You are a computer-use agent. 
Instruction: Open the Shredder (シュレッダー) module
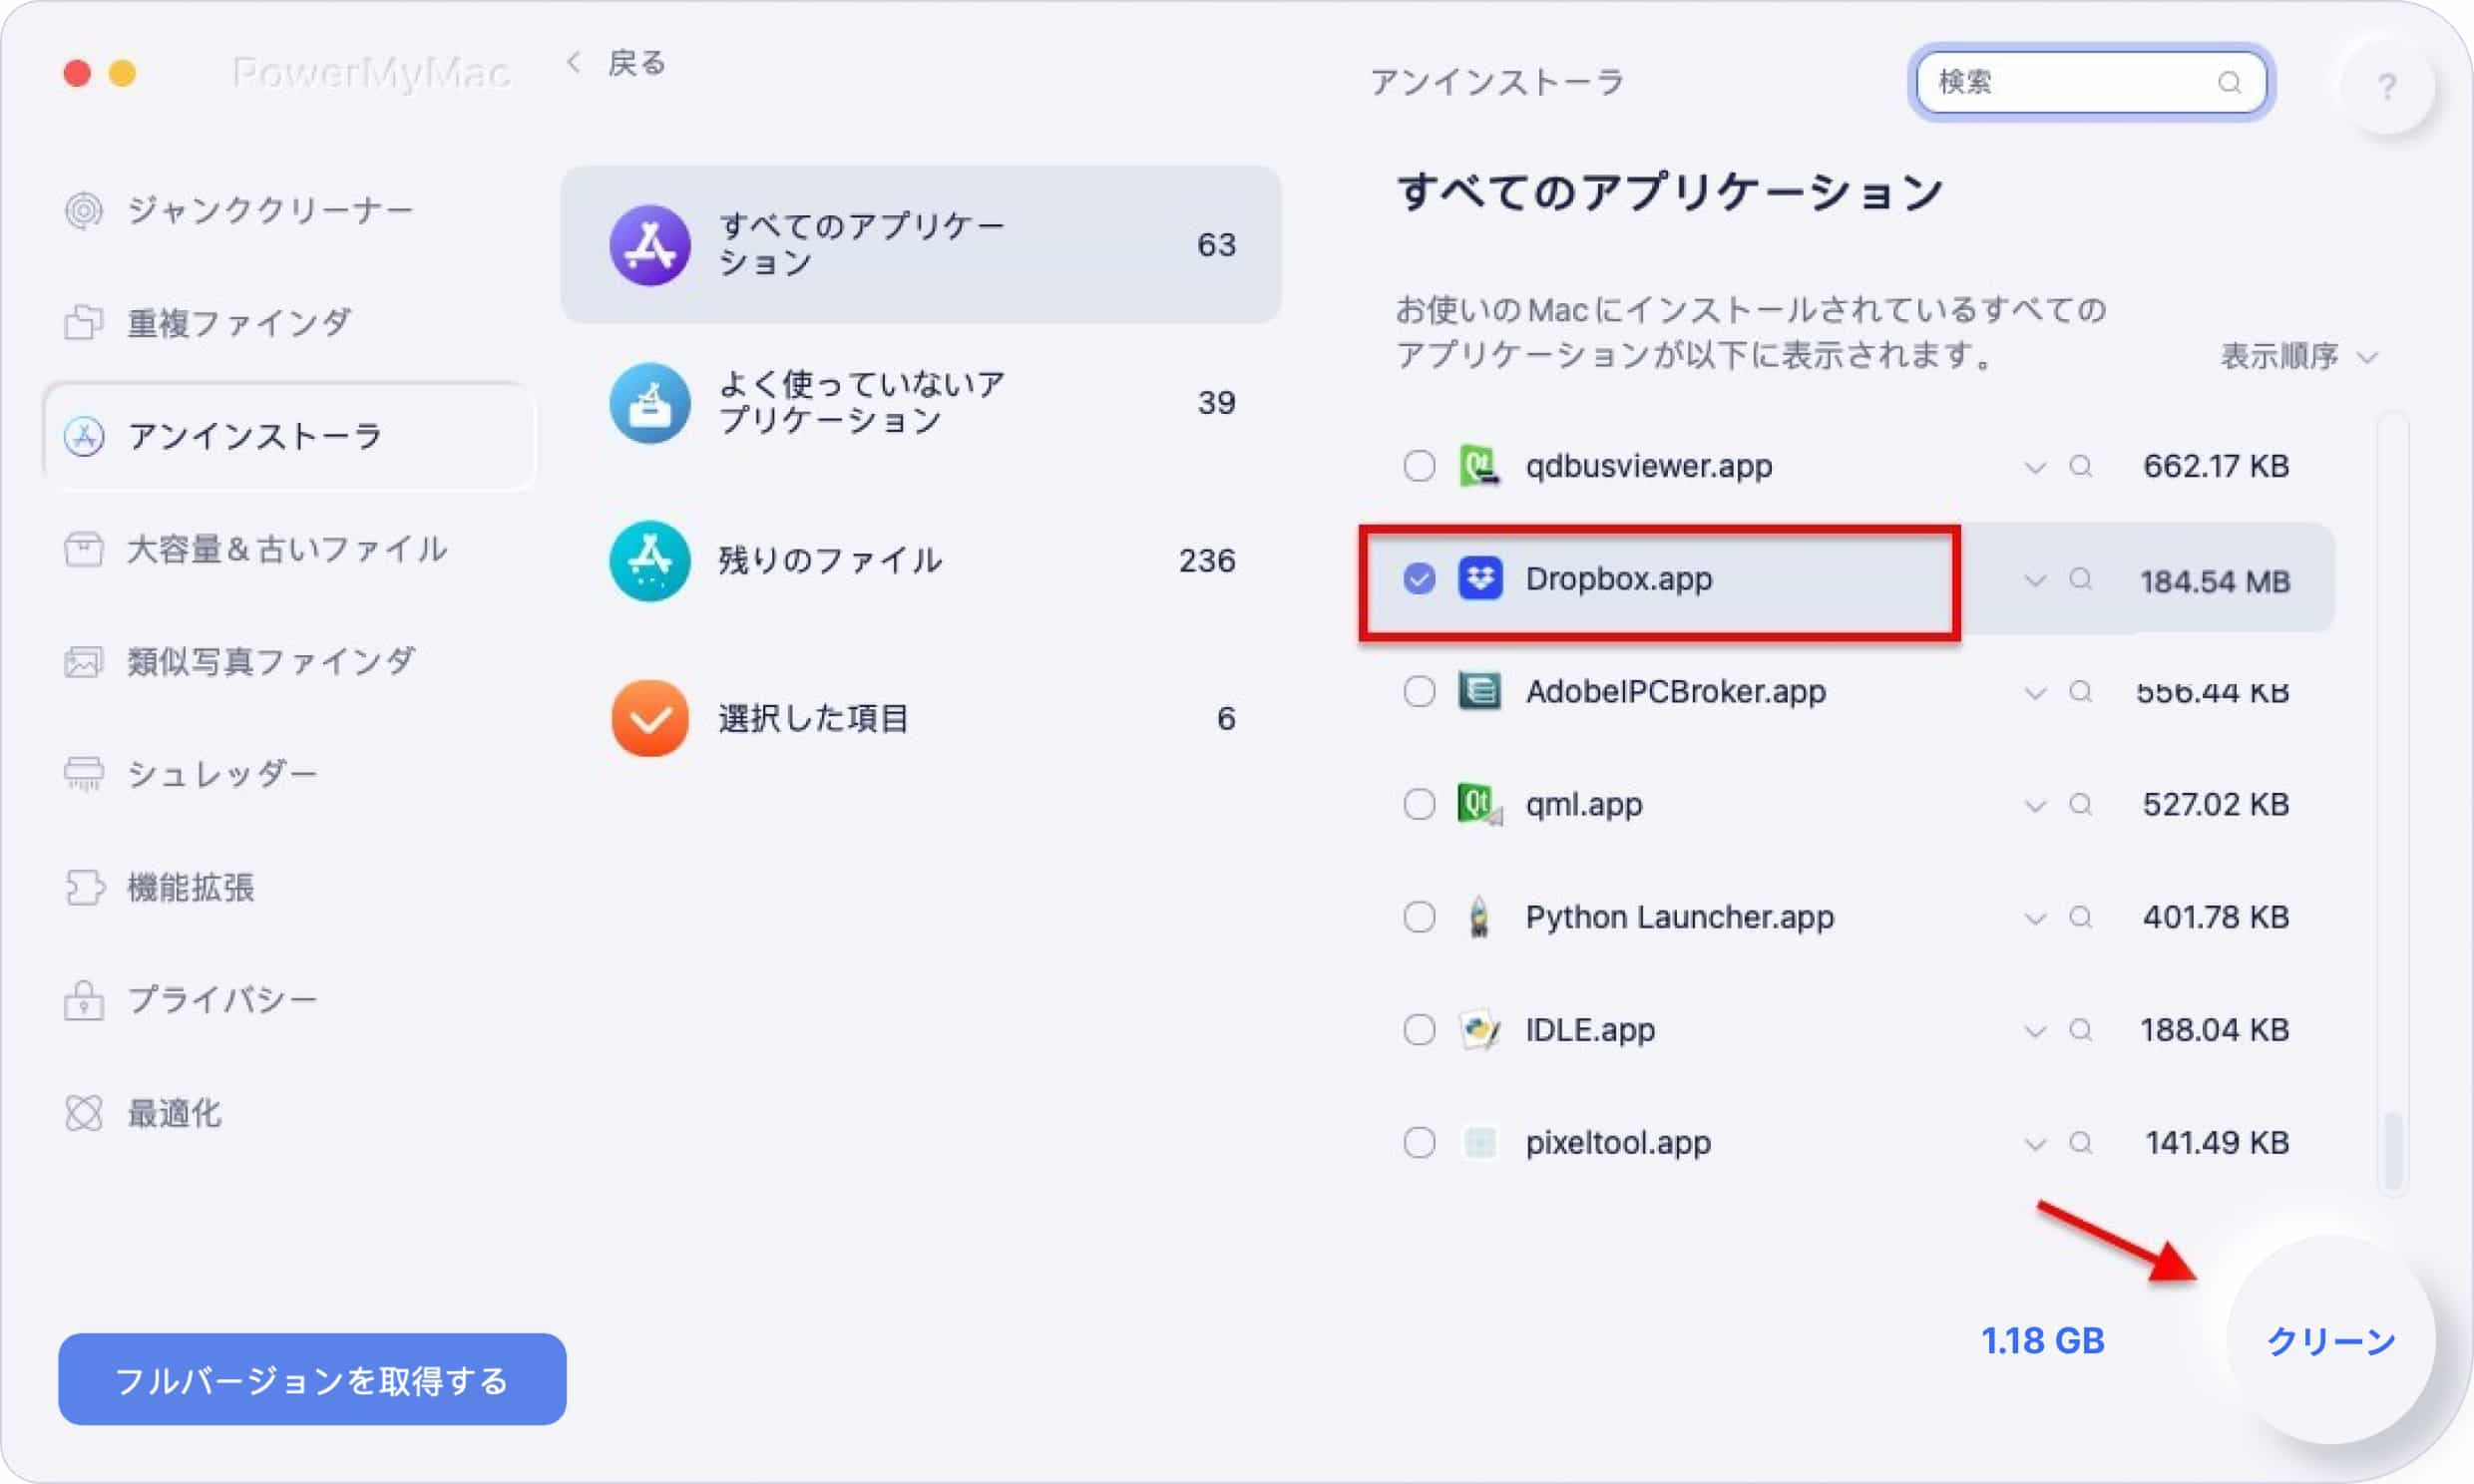click(x=288, y=774)
